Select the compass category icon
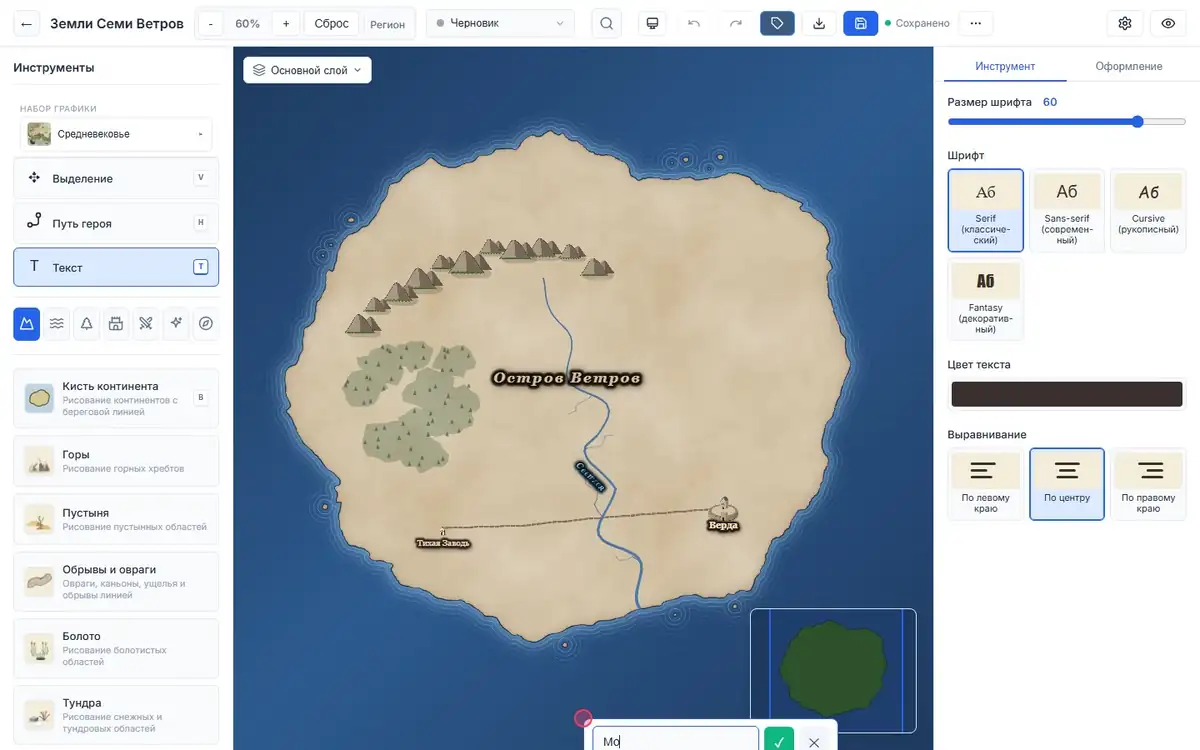Image resolution: width=1200 pixels, height=750 pixels. tap(206, 323)
